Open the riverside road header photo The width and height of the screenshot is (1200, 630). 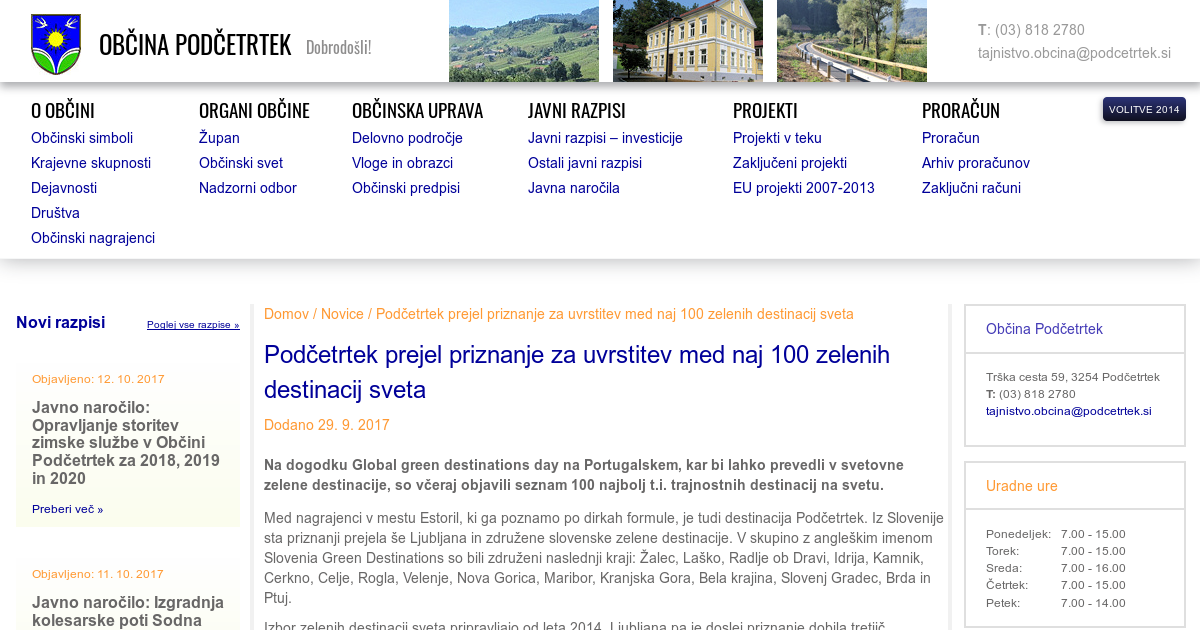click(851, 41)
